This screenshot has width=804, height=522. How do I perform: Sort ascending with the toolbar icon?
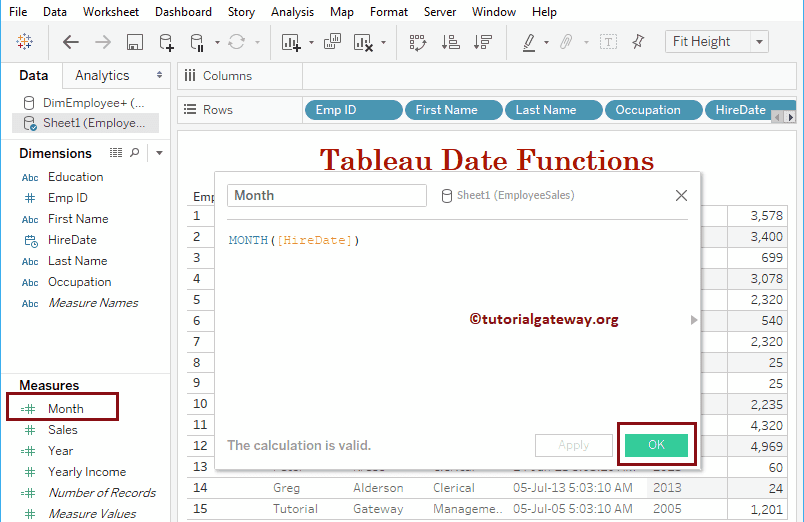pyautogui.click(x=450, y=42)
